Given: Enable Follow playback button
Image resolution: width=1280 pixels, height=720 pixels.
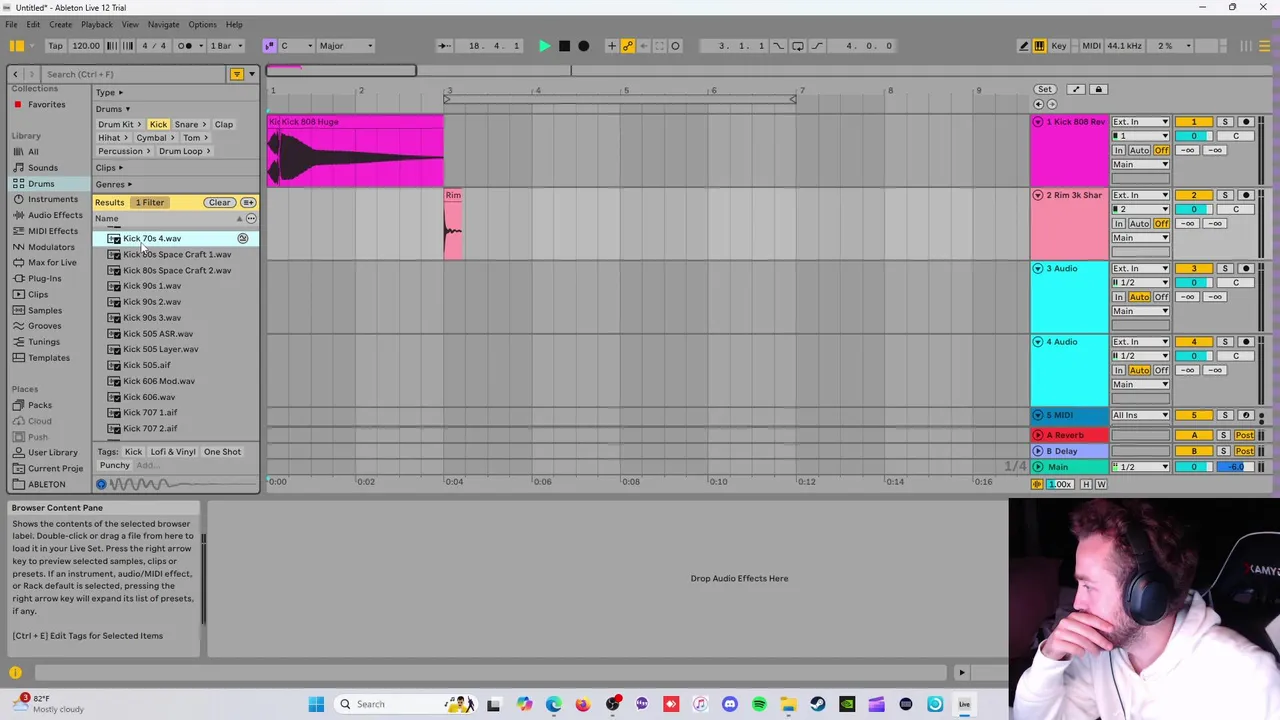Looking at the screenshot, I should coord(443,46).
